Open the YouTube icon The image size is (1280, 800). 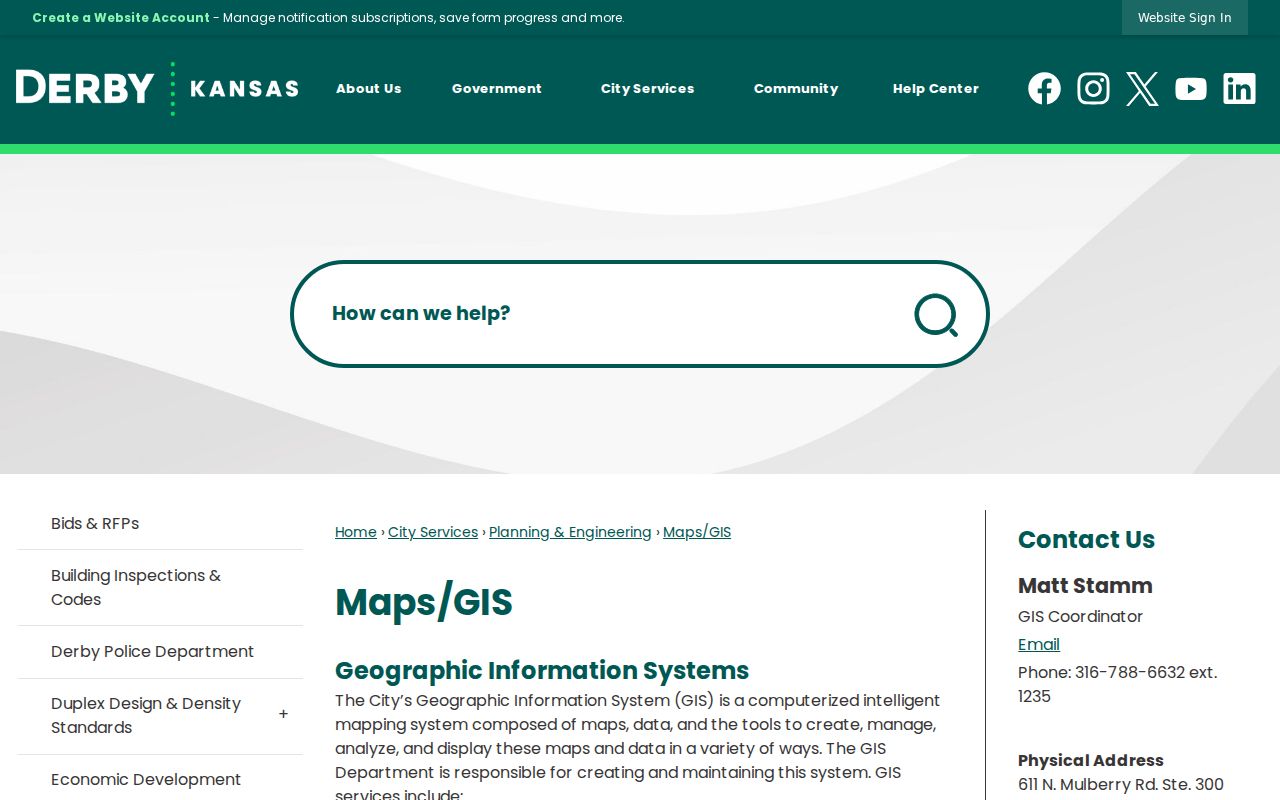click(1190, 89)
